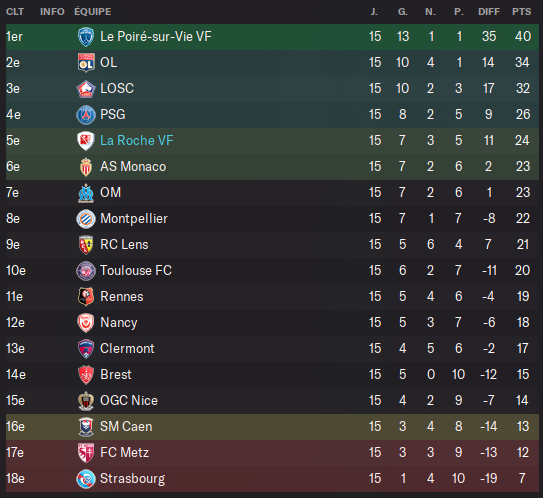
Task: Click the Strasbourg club logo
Action: pyautogui.click(x=86, y=479)
